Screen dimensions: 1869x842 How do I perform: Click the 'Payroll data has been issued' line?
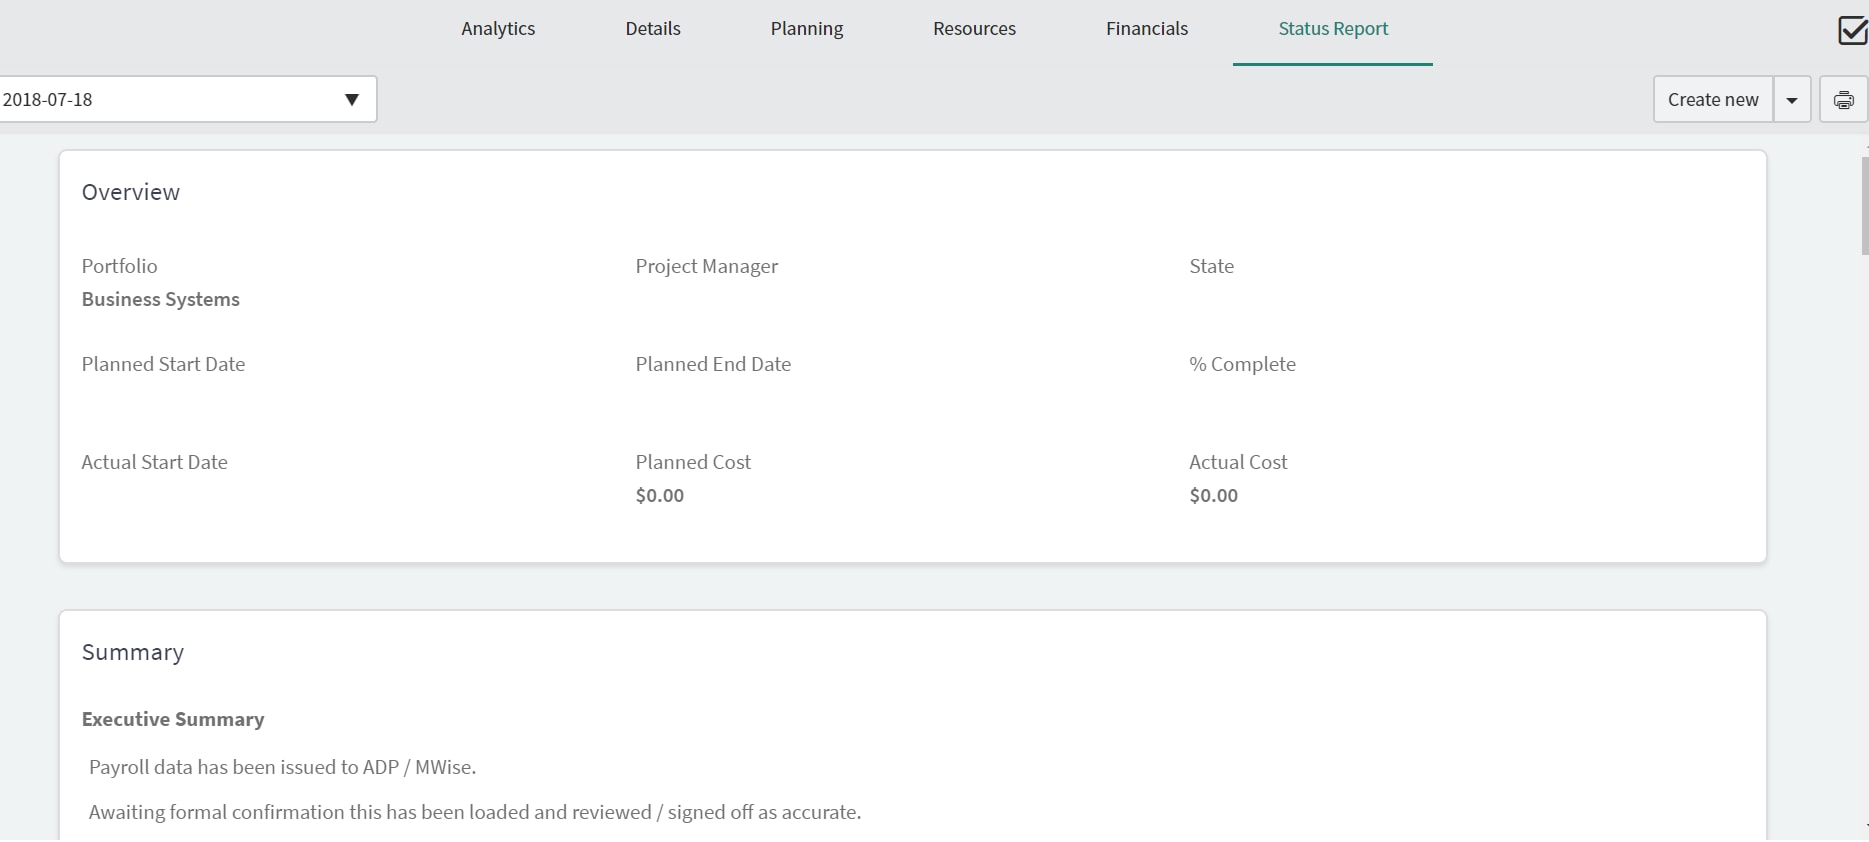point(283,767)
